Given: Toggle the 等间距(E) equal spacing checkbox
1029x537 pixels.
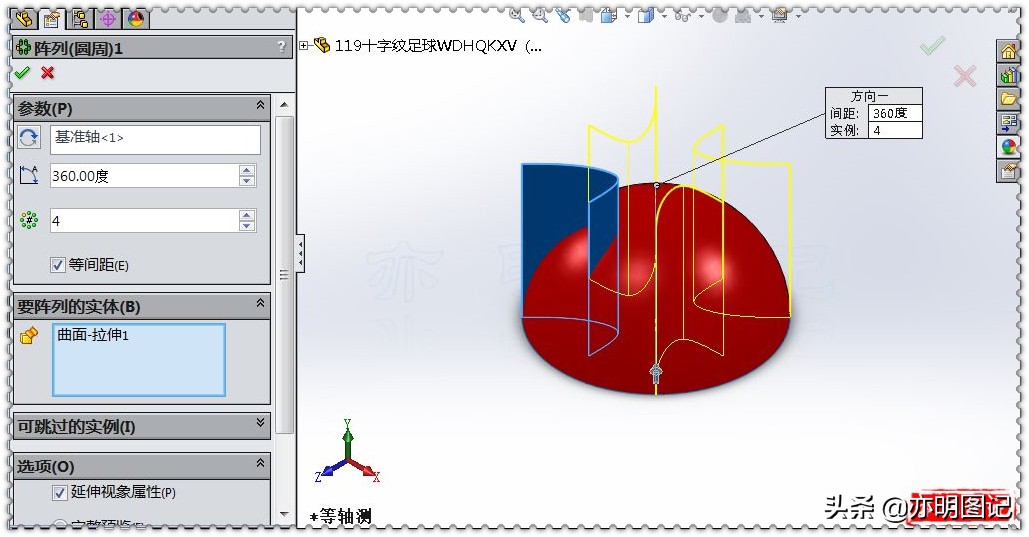Looking at the screenshot, I should coord(58,265).
